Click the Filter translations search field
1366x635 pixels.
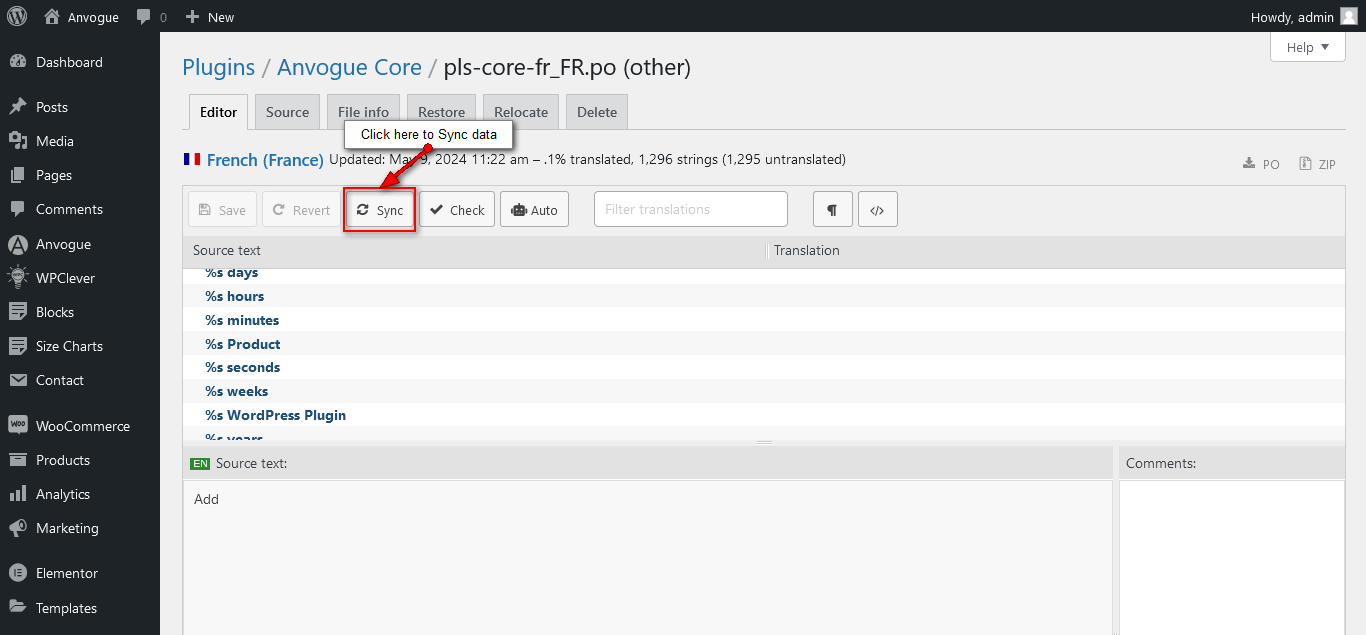(x=690, y=209)
